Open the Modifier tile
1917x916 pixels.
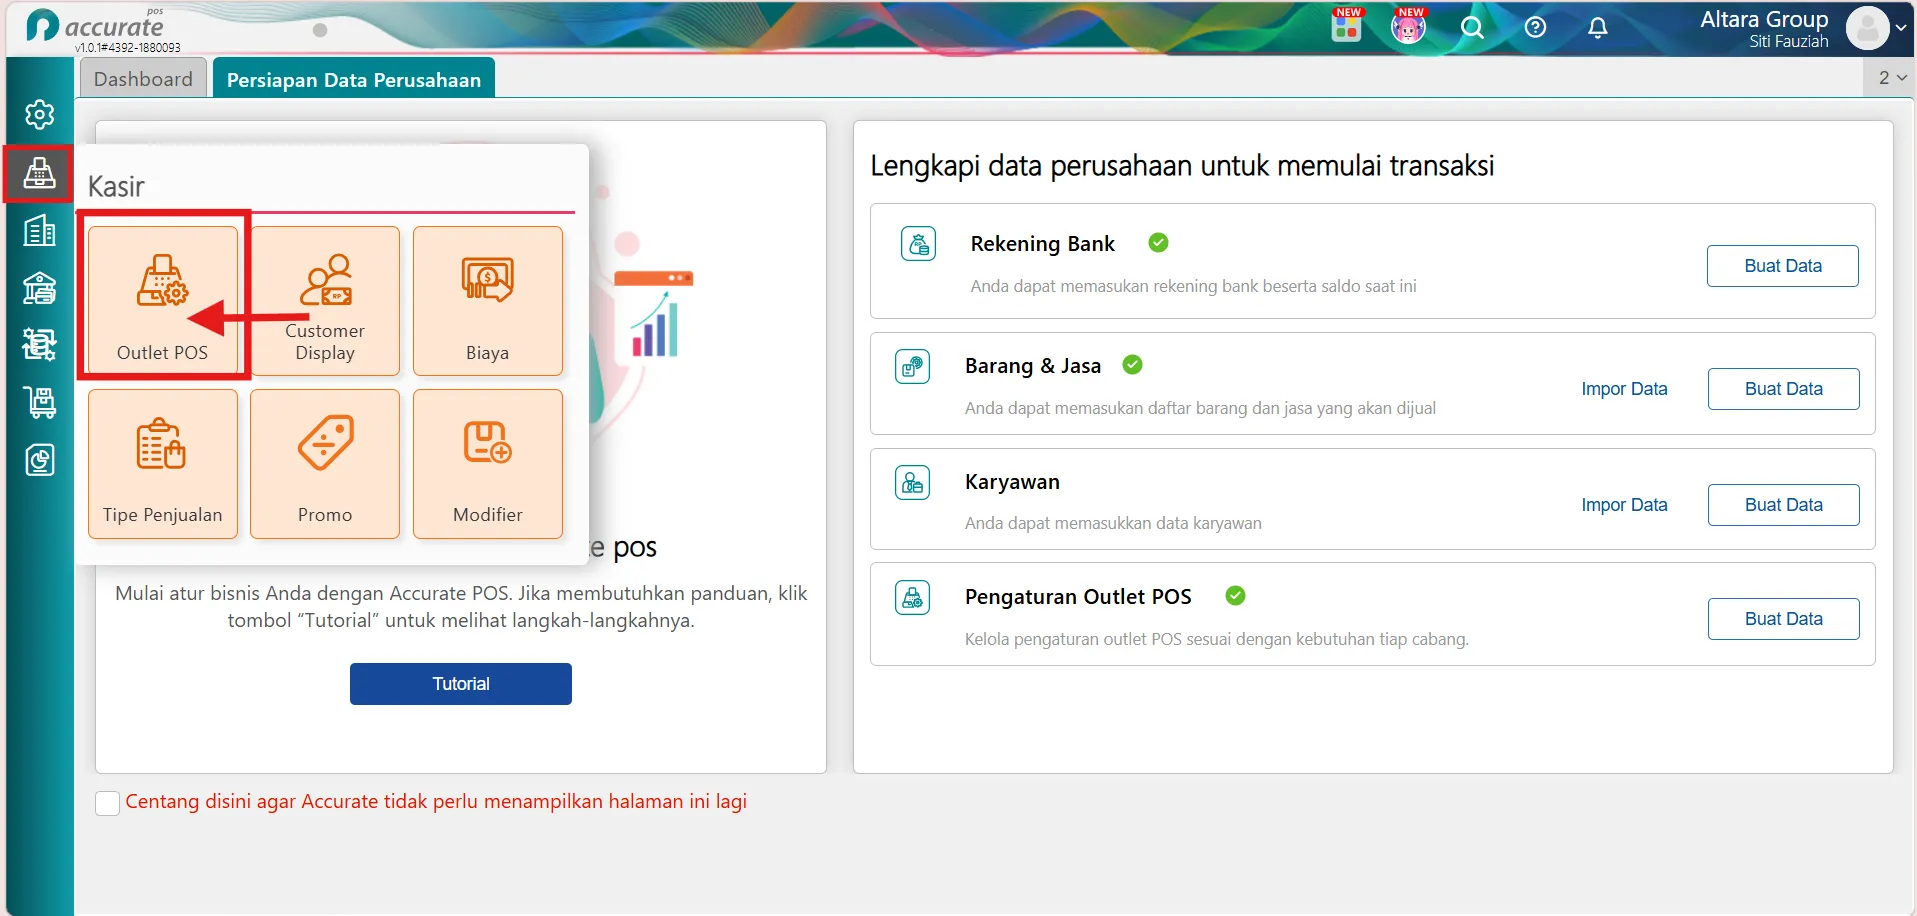coord(488,464)
